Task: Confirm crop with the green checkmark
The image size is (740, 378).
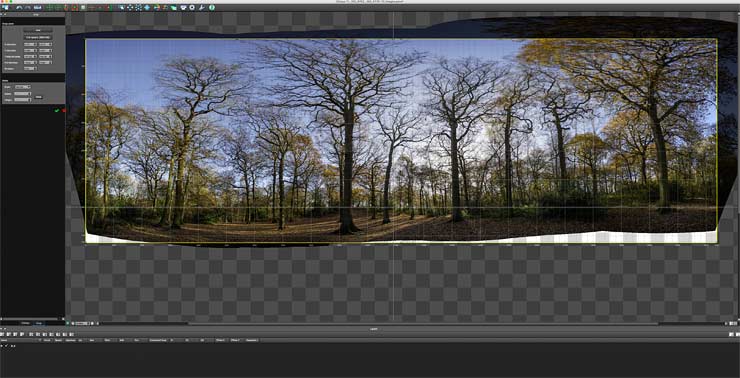Action: 57,110
